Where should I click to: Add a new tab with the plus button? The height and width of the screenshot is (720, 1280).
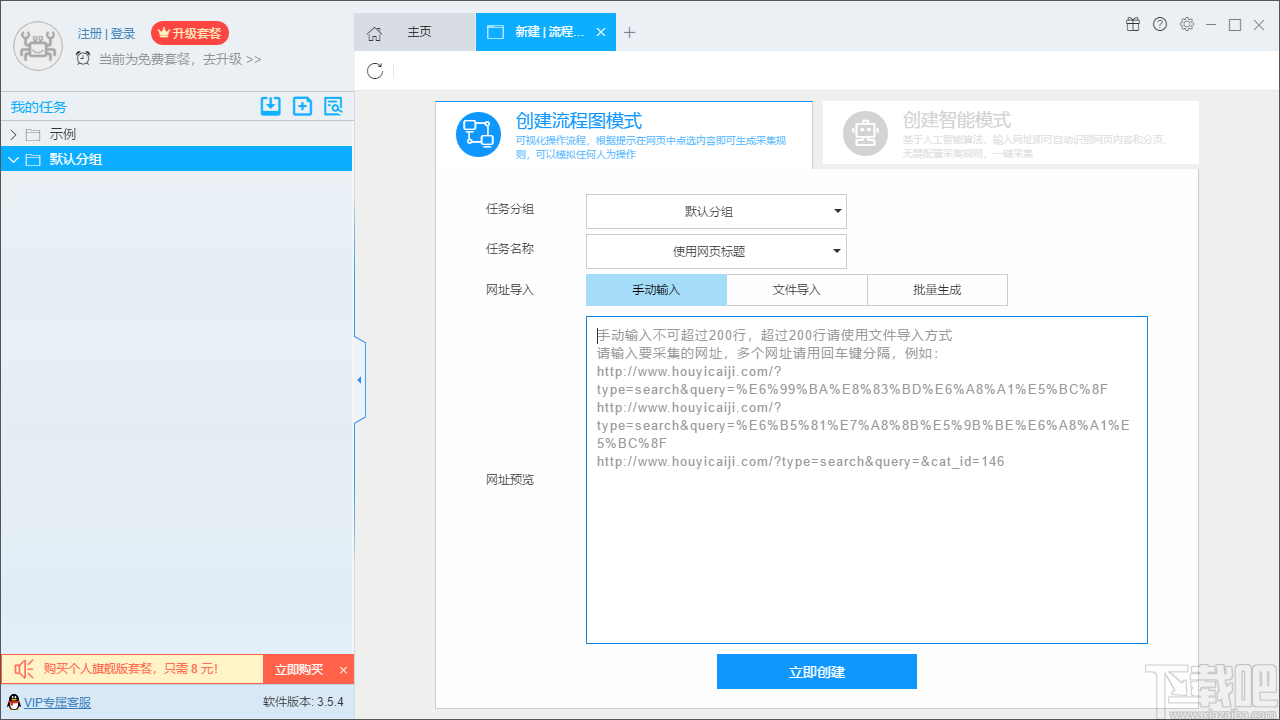tap(629, 32)
